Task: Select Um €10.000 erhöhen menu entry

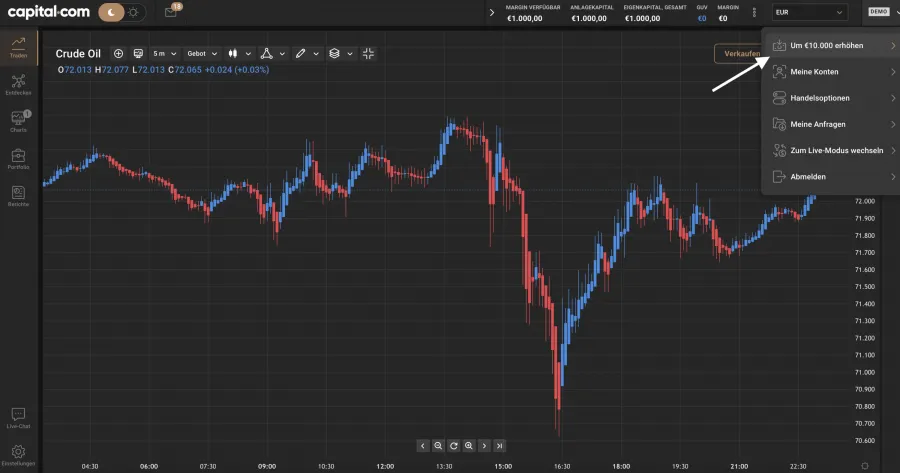Action: [x=833, y=45]
